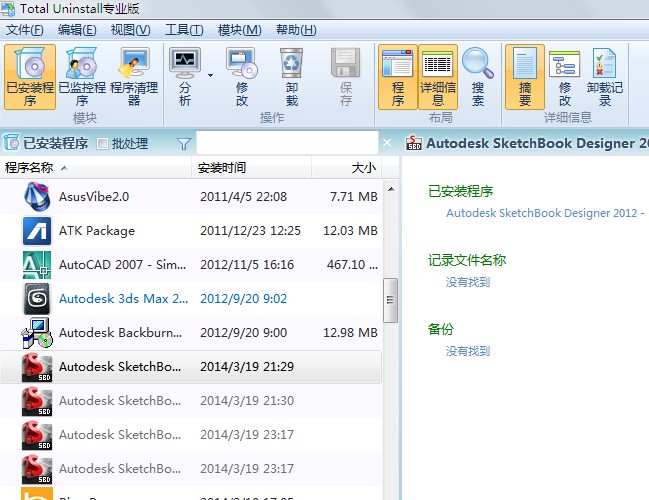
Task: Open the 编辑(E) menu
Action: tap(77, 30)
